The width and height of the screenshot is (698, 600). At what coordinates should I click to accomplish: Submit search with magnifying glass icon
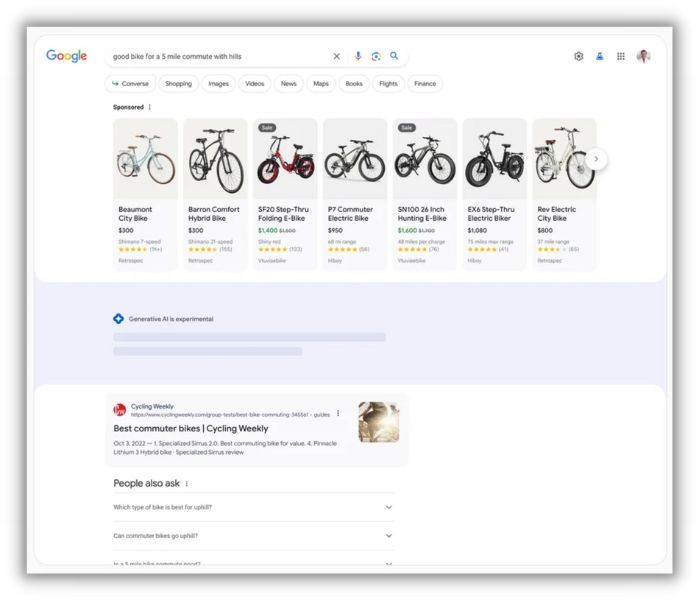pyautogui.click(x=394, y=56)
